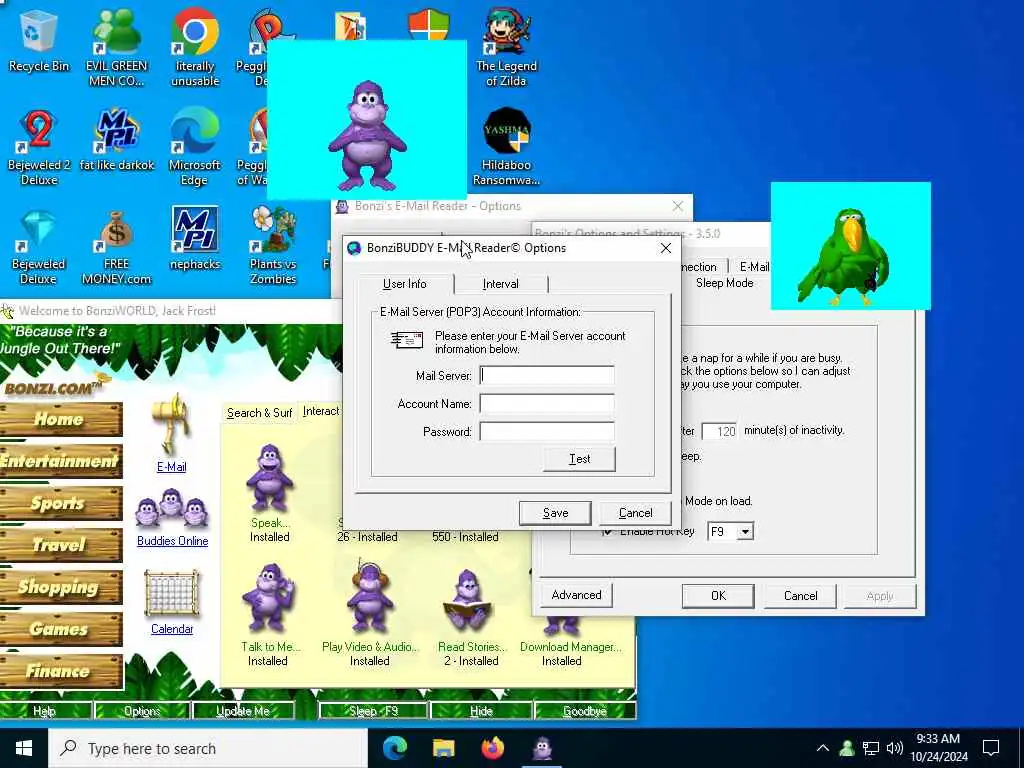Open Microsoft Edge from the taskbar
Viewport: 1024px width, 768px height.
[x=394, y=748]
